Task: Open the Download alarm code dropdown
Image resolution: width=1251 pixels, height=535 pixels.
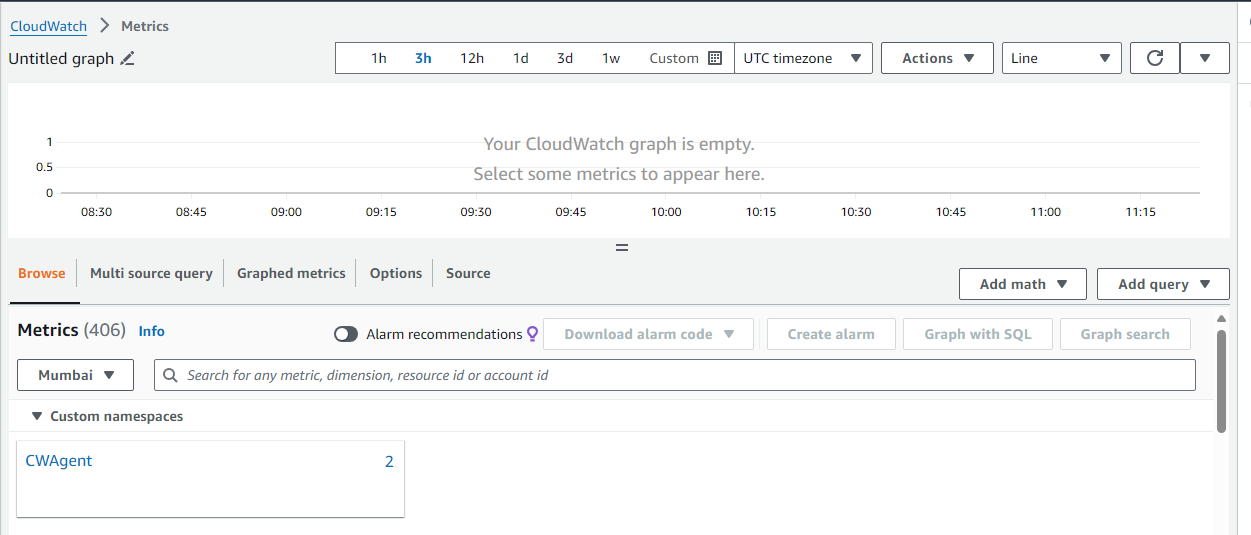Action: tap(648, 334)
